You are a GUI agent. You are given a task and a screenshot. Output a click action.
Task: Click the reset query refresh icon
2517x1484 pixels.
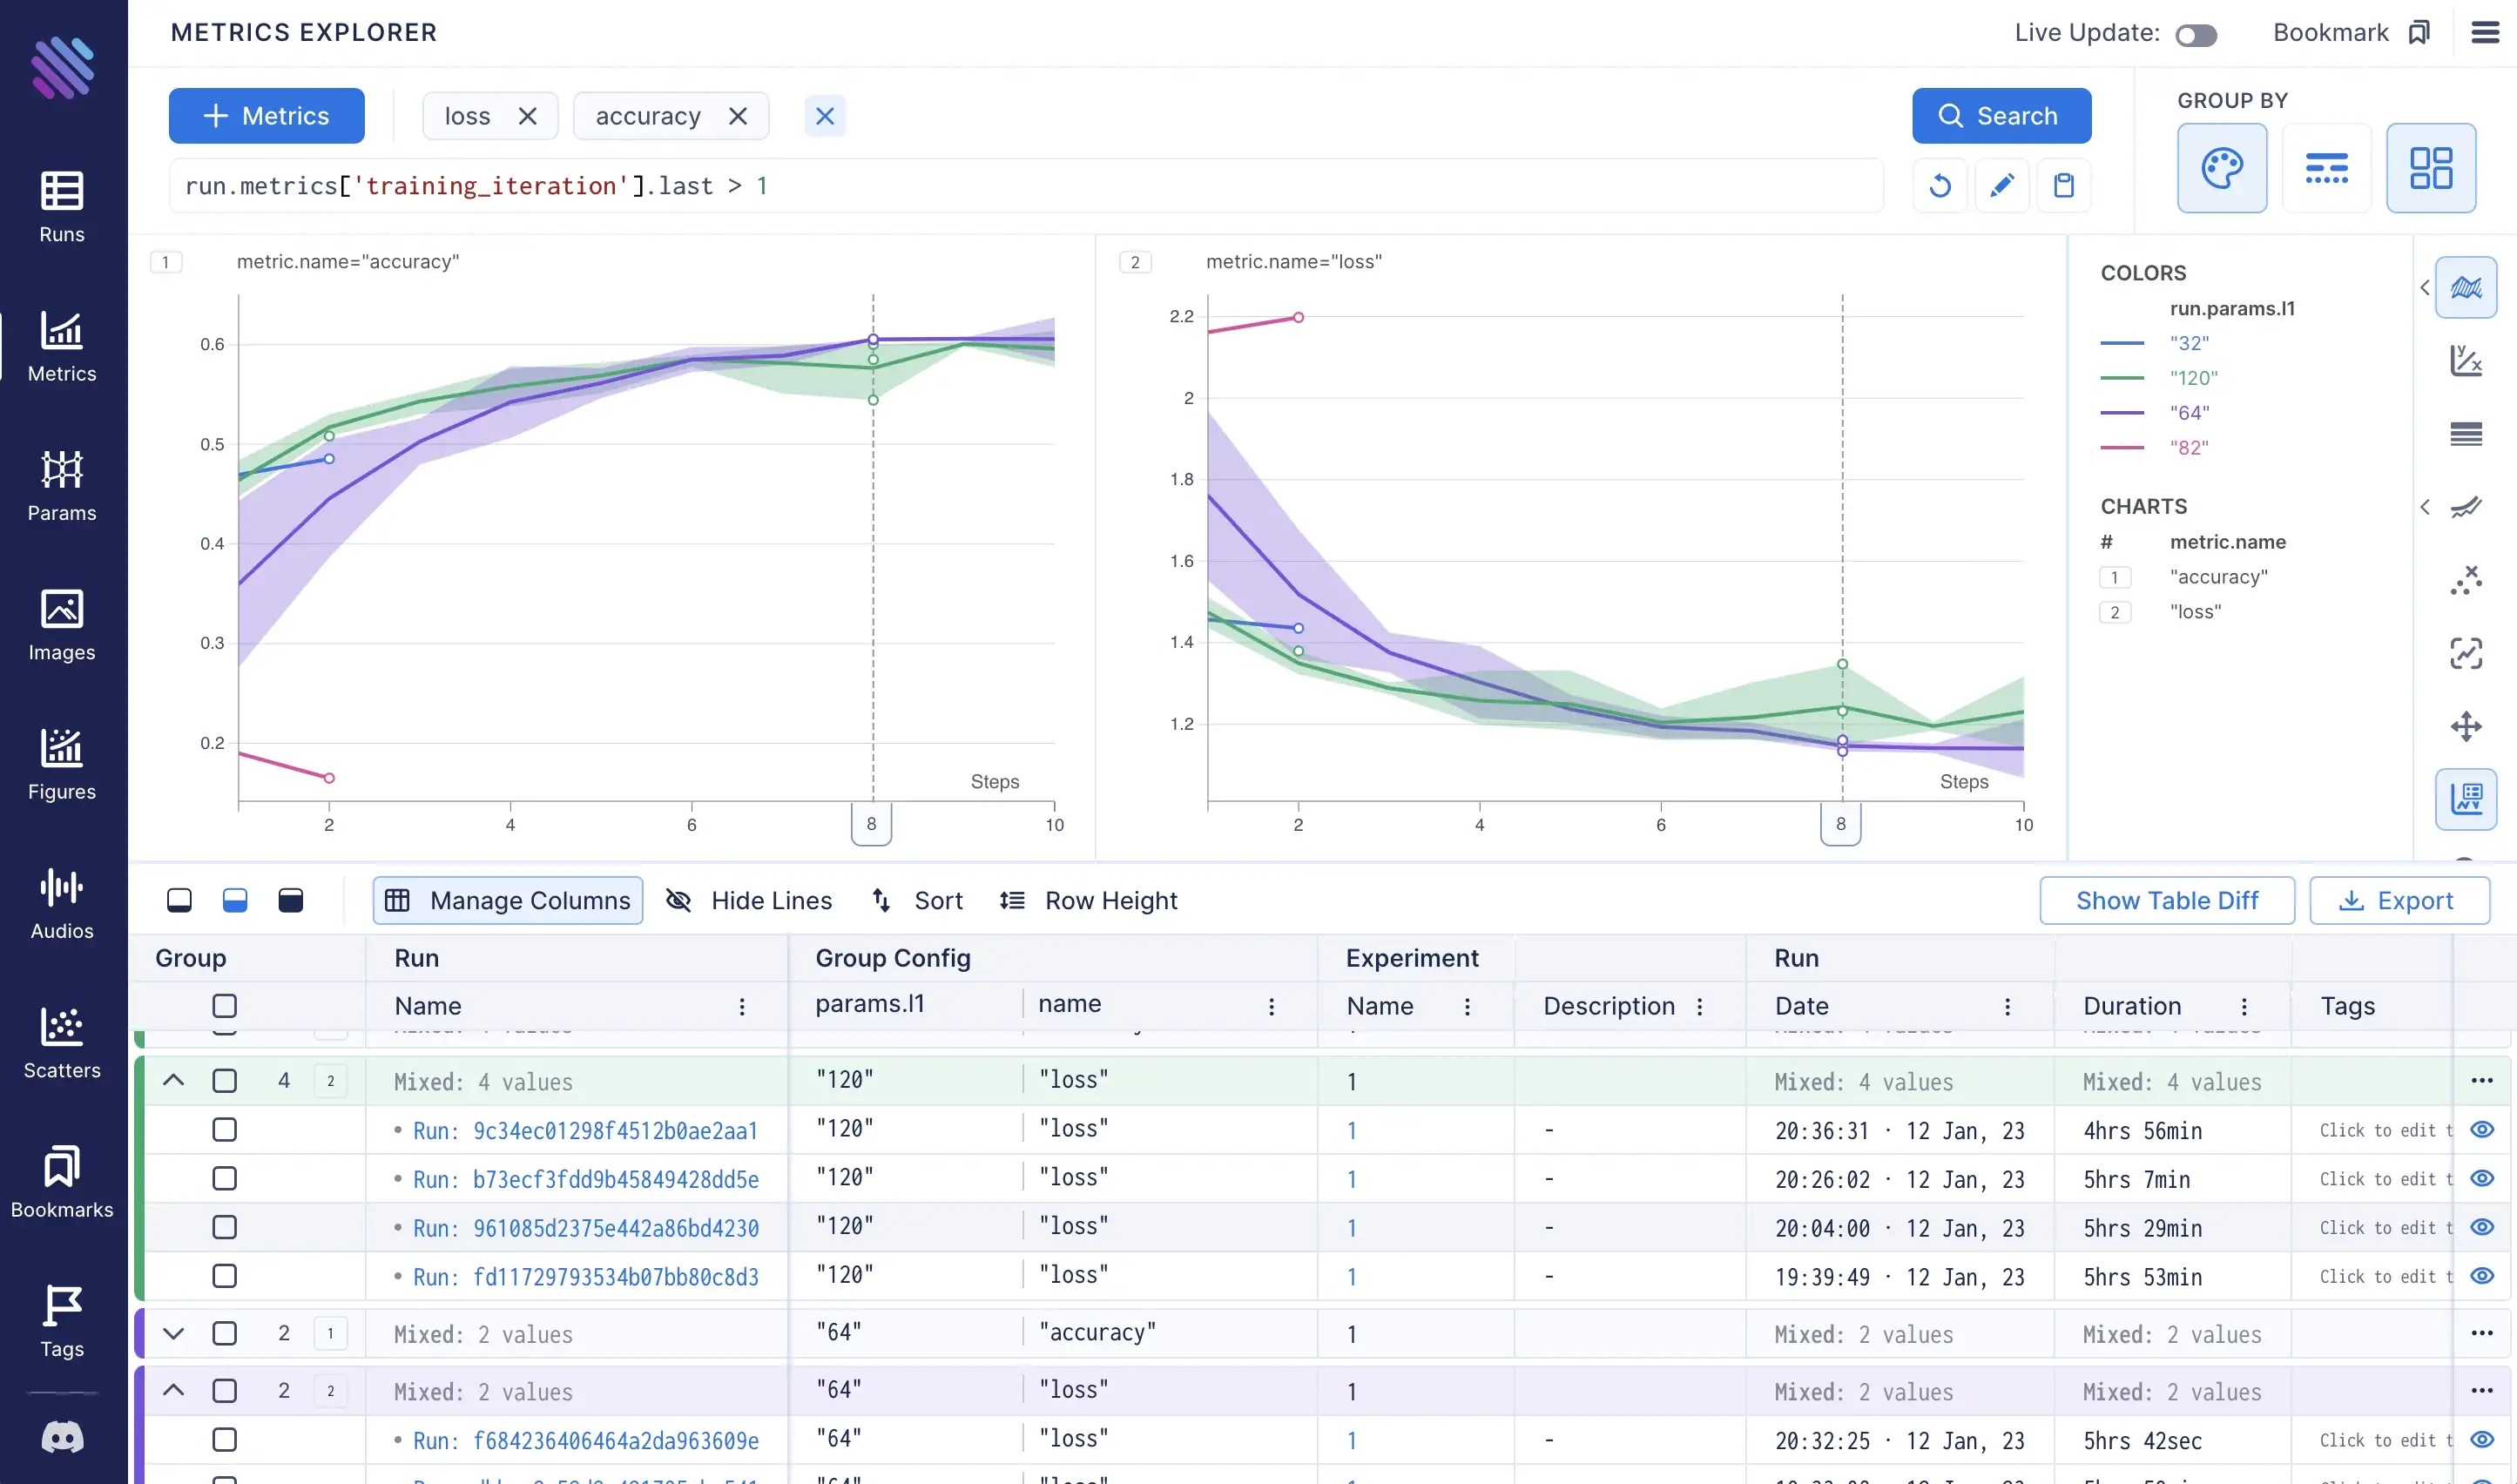1939,186
